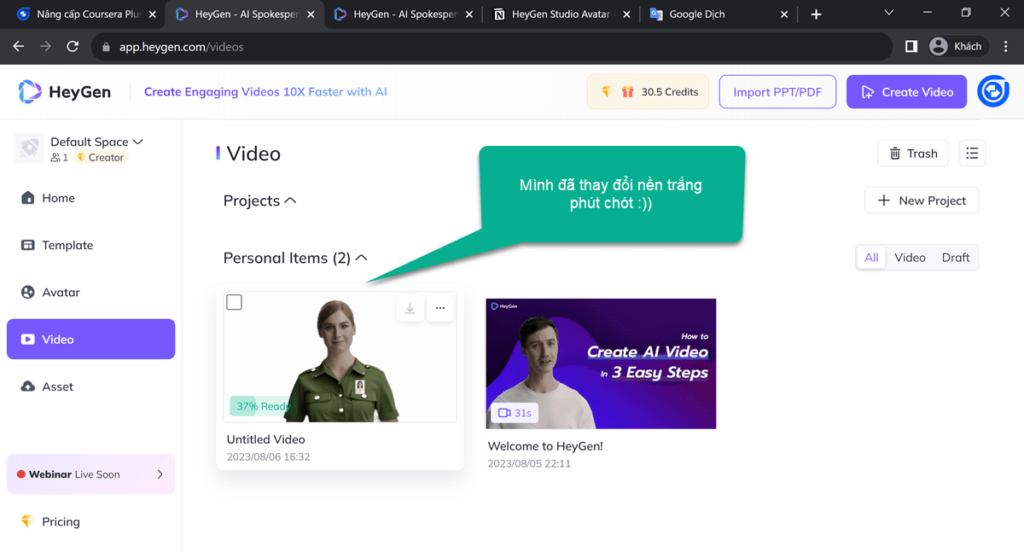This screenshot has height=552, width=1024.
Task: Click the Creator plan badge
Action: click(101, 157)
